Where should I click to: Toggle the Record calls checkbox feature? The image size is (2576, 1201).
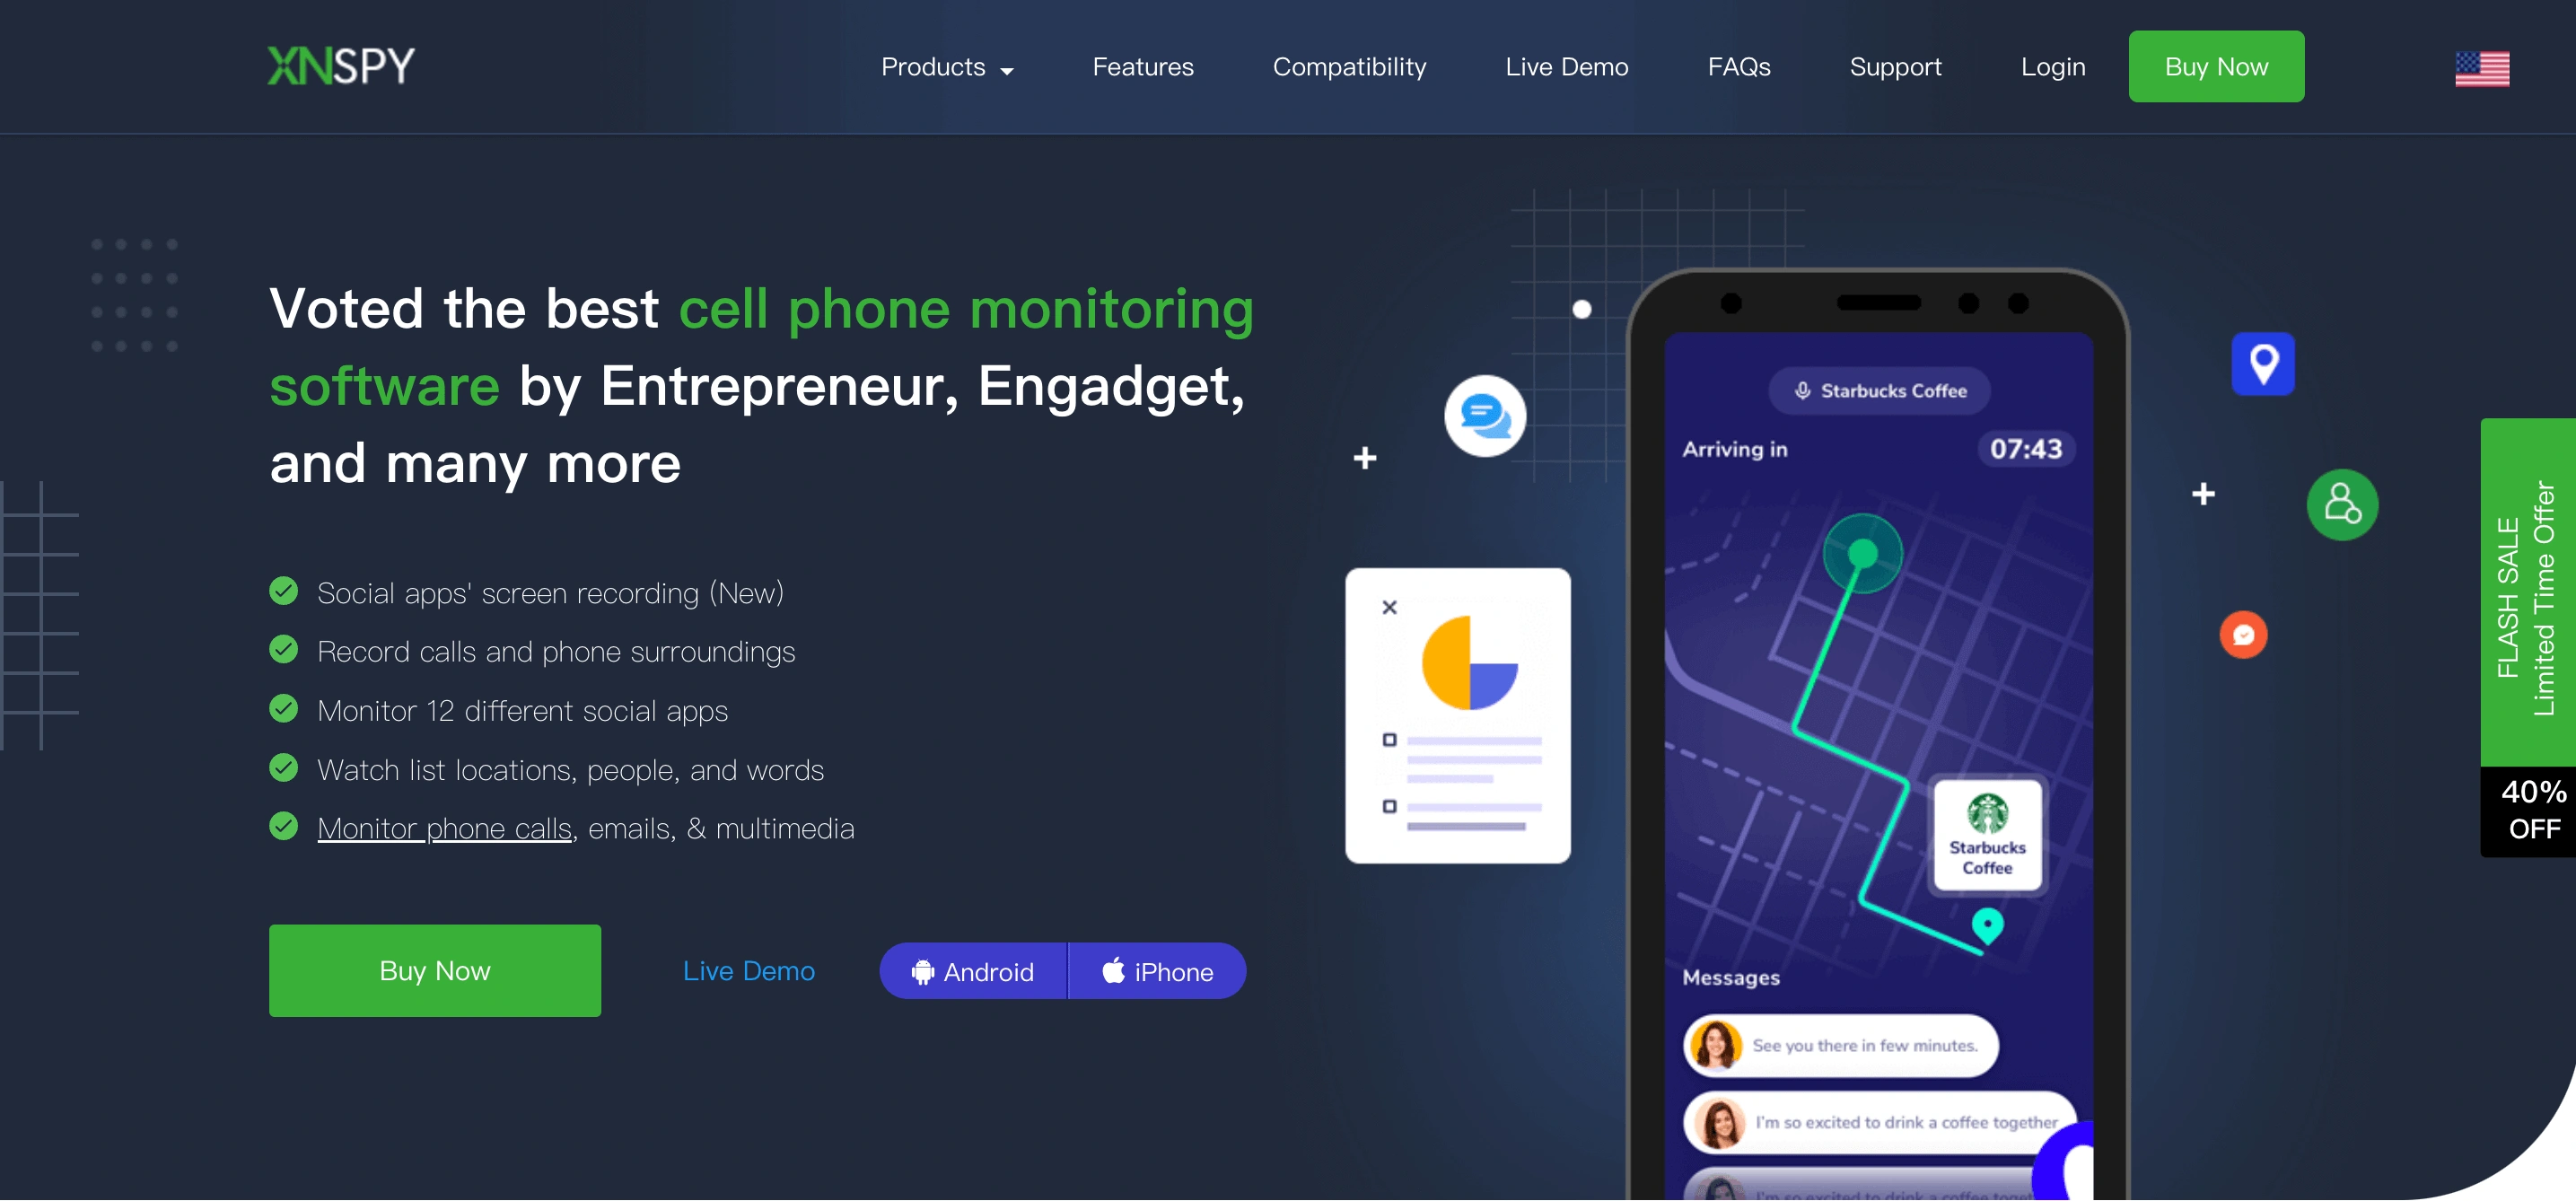click(x=285, y=649)
